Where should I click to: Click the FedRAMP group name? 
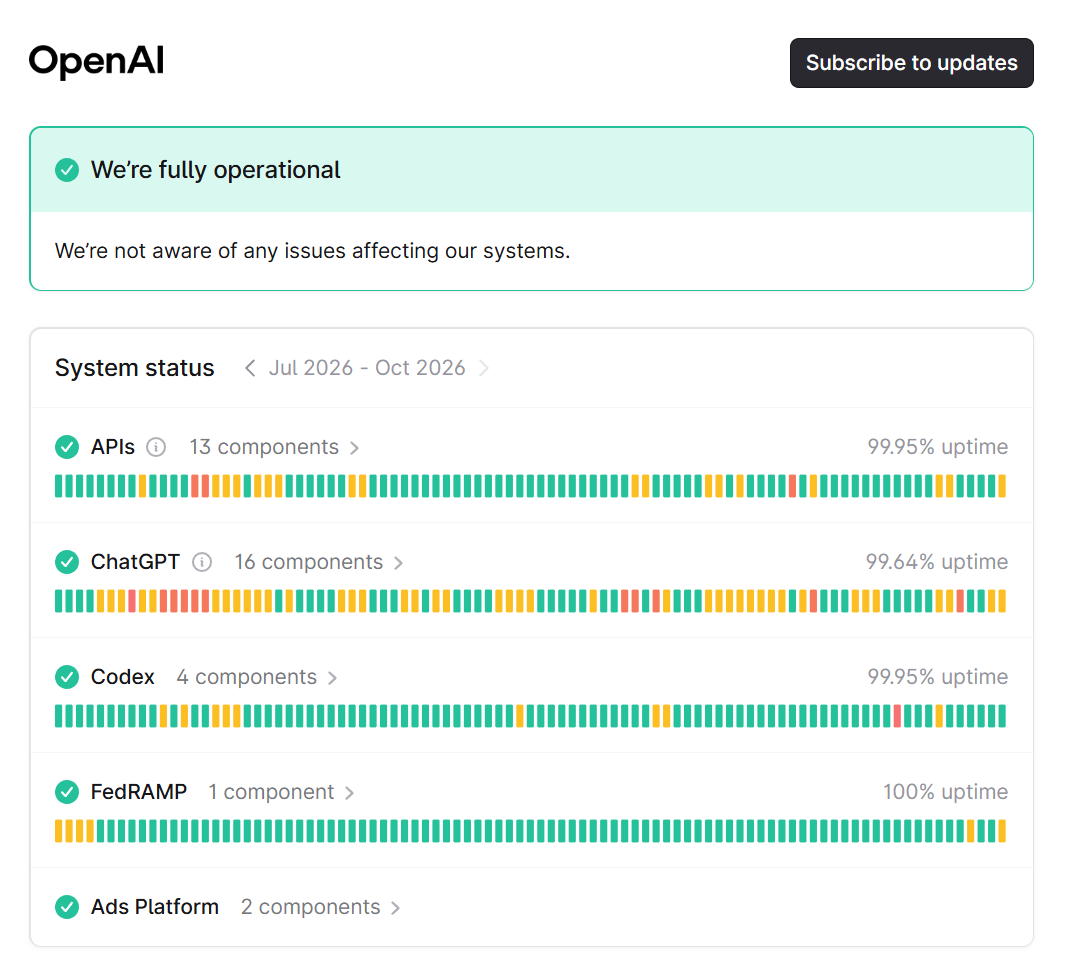139,791
